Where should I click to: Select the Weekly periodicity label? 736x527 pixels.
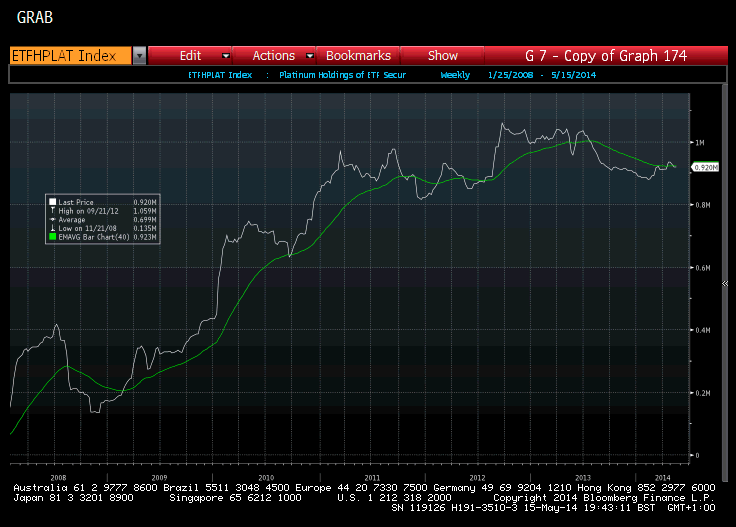point(455,75)
